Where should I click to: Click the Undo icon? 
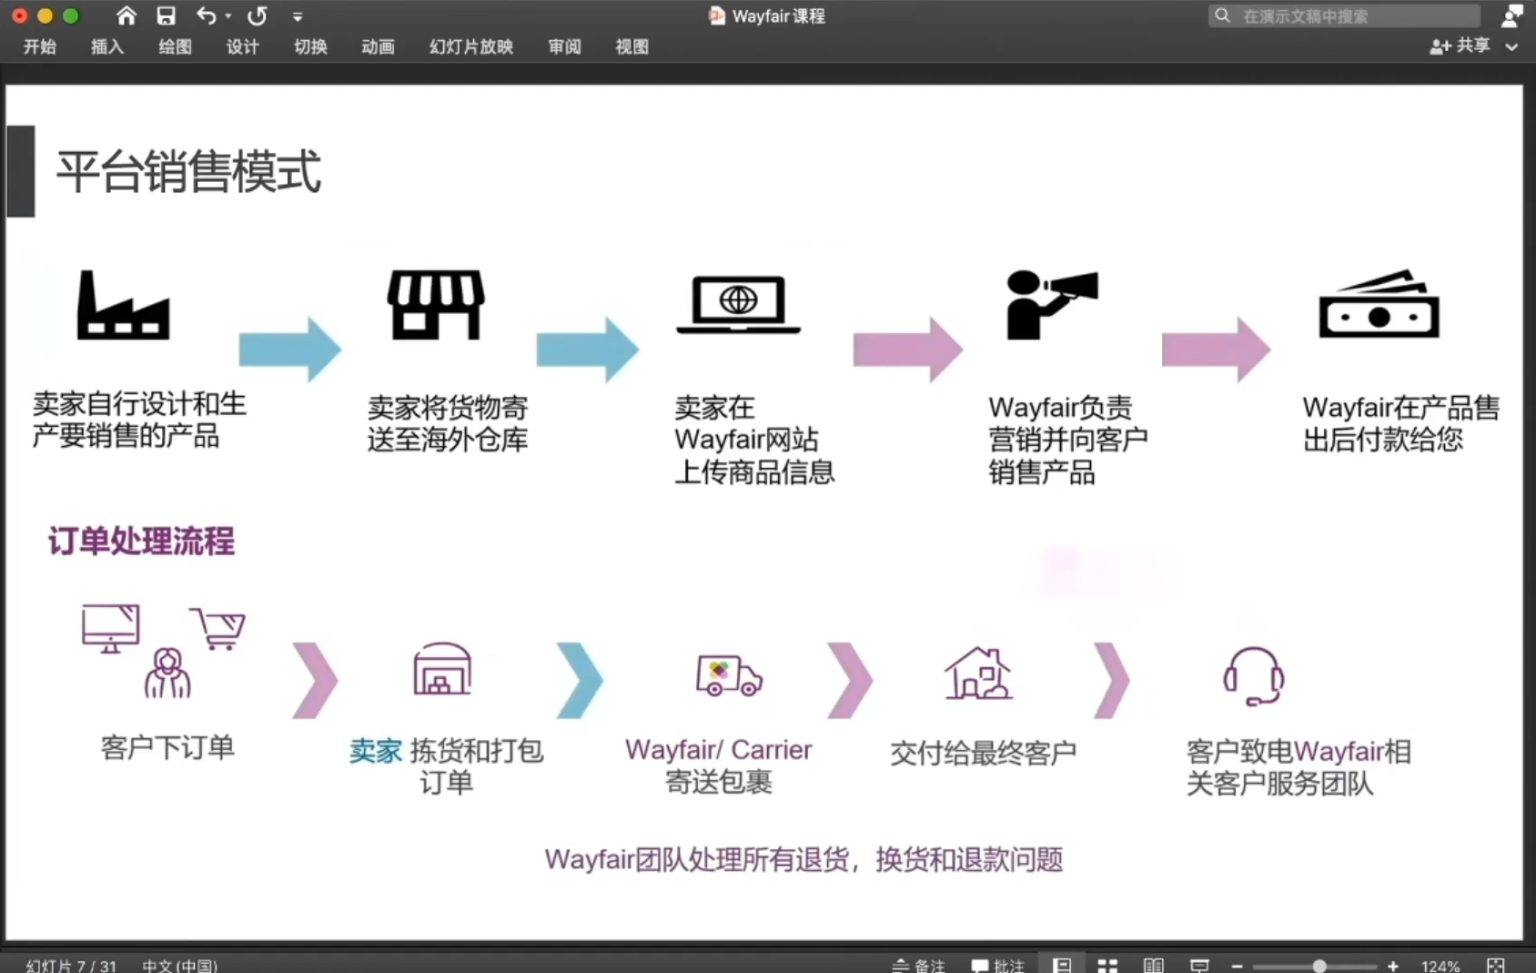click(x=206, y=15)
